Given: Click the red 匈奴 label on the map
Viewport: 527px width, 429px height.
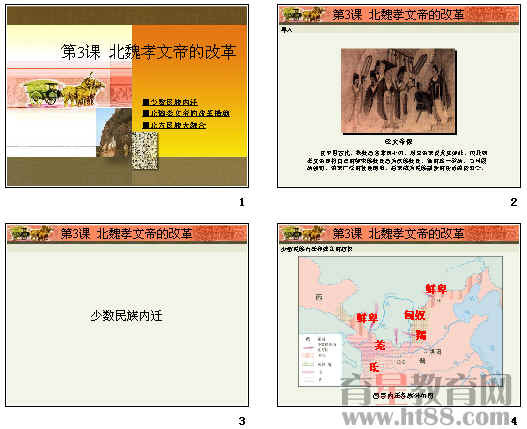Looking at the screenshot, I should pyautogui.click(x=415, y=315).
